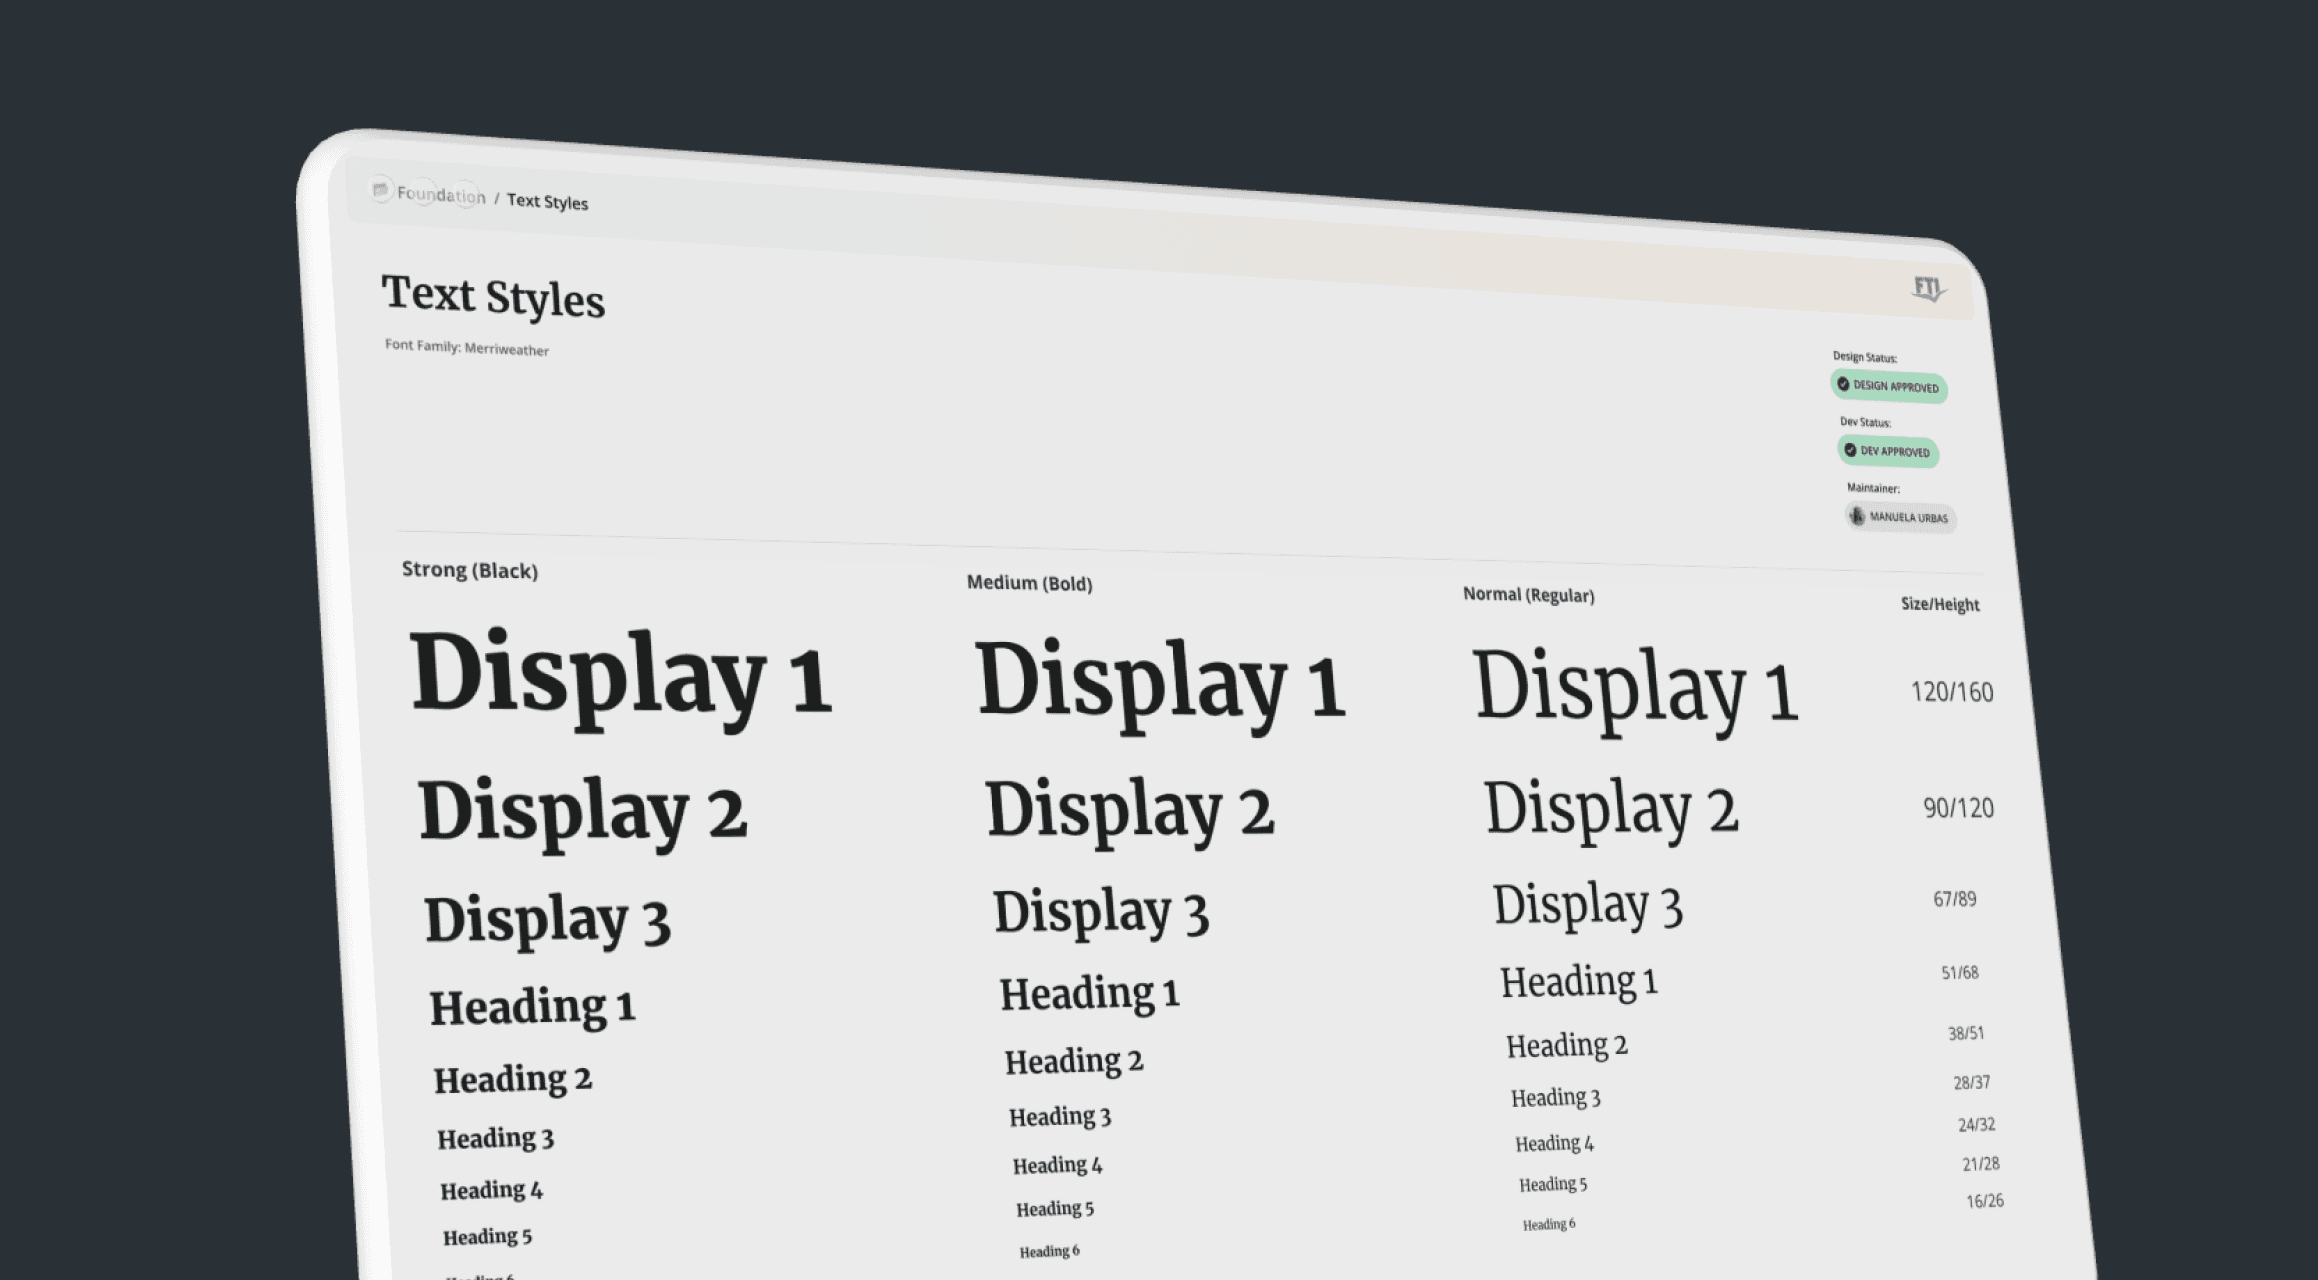
Task: Click the Size/Height column header
Action: [1939, 604]
